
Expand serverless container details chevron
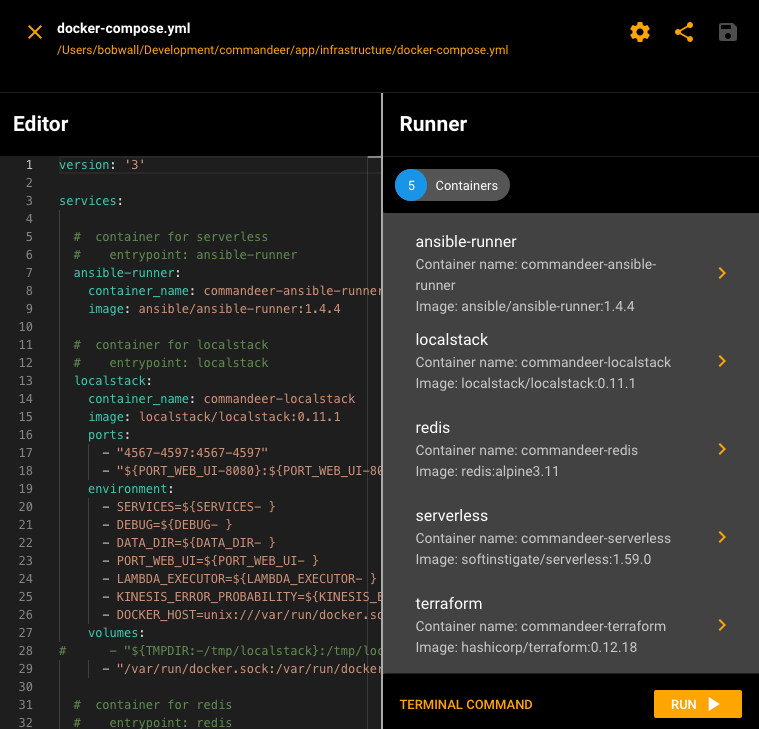[x=722, y=537]
